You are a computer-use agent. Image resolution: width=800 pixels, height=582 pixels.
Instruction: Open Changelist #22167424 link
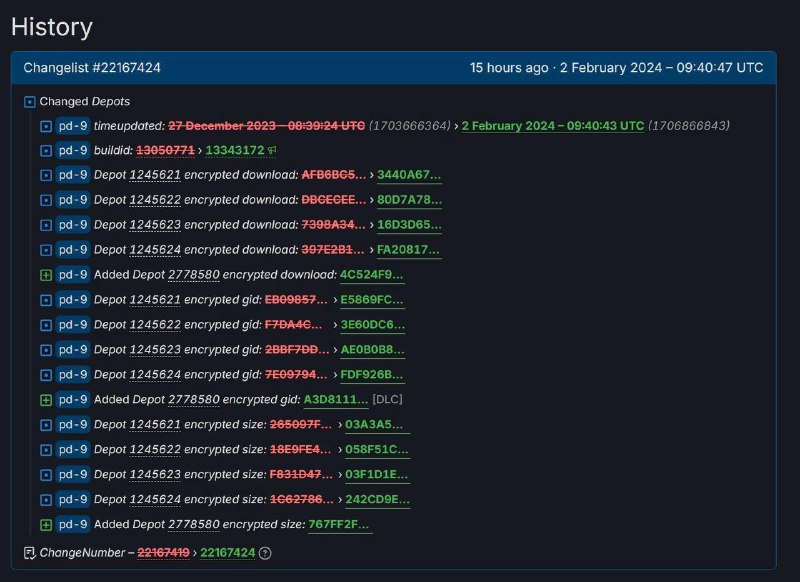coord(93,68)
